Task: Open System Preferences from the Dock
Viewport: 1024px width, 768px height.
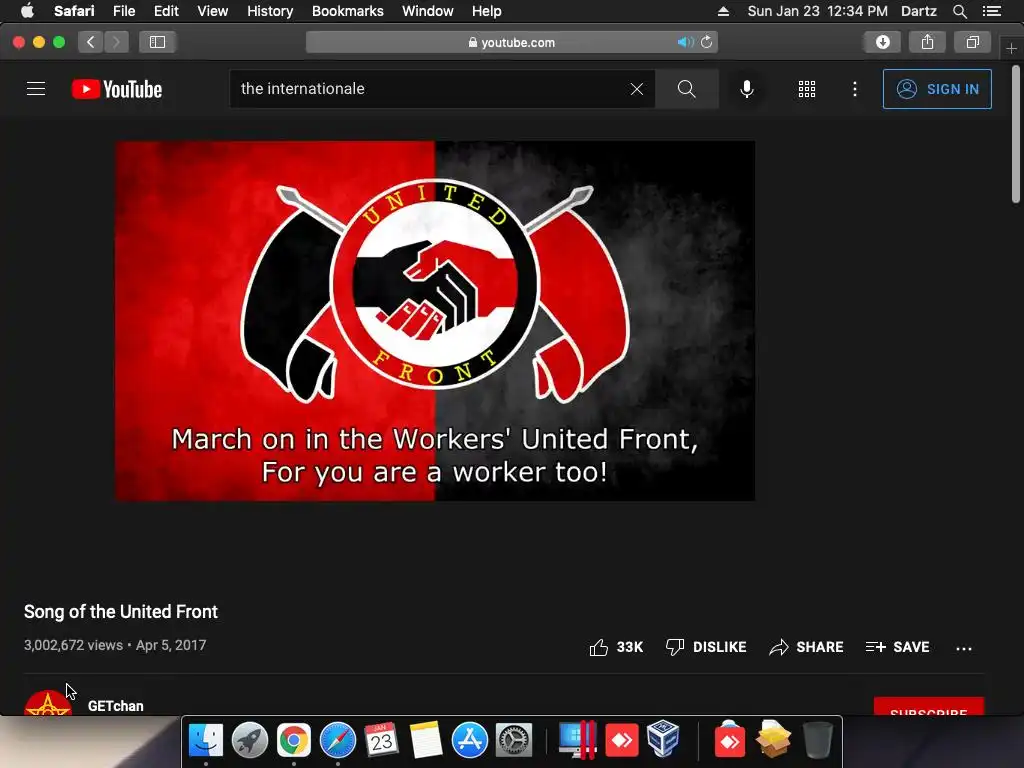Action: 514,740
